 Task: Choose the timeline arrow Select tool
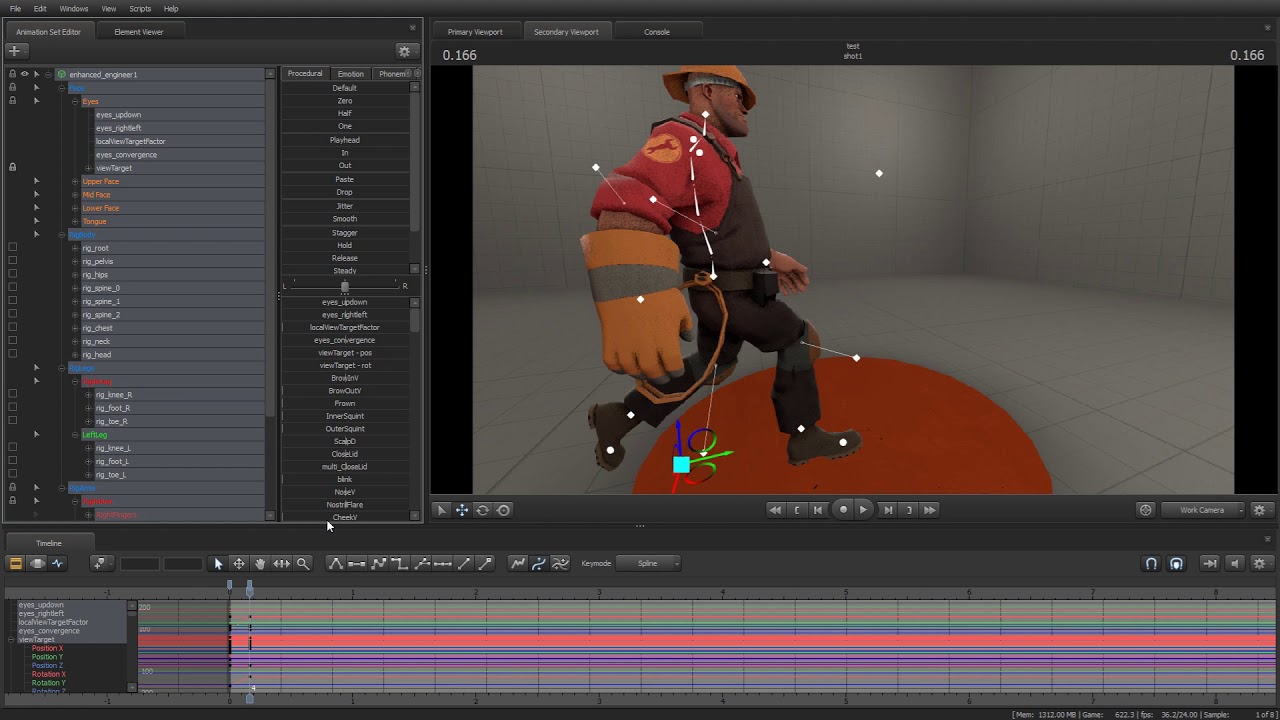click(x=218, y=563)
